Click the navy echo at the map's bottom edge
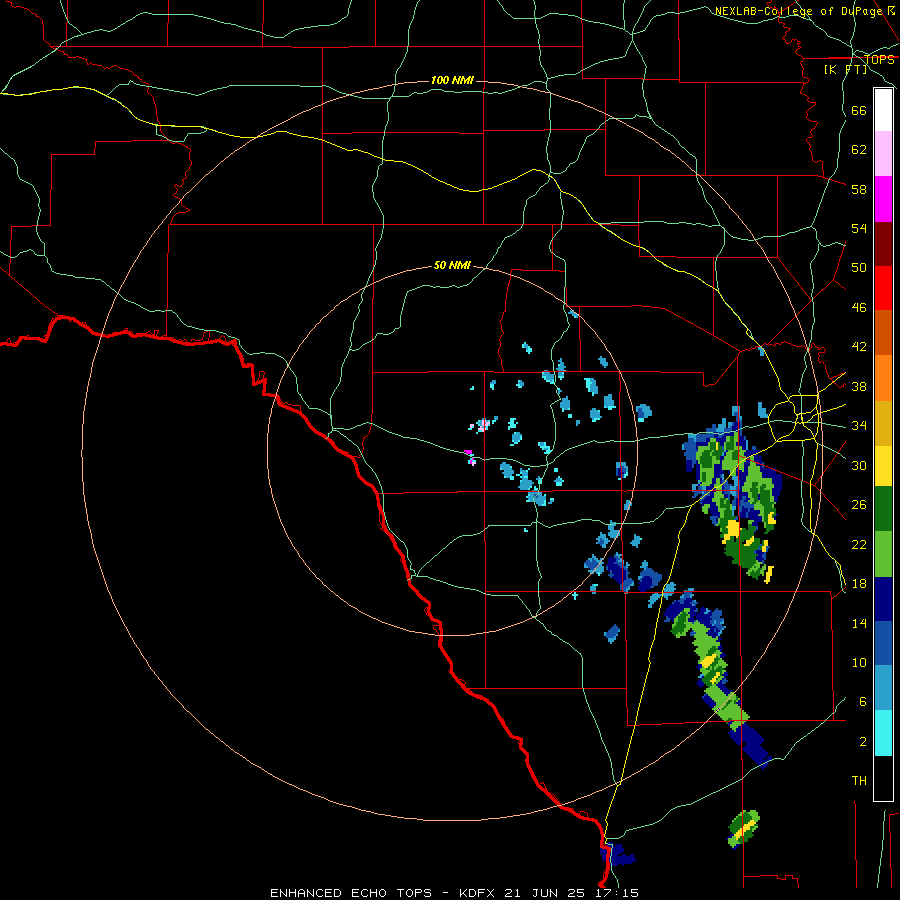Image resolution: width=900 pixels, height=900 pixels. pos(616,855)
